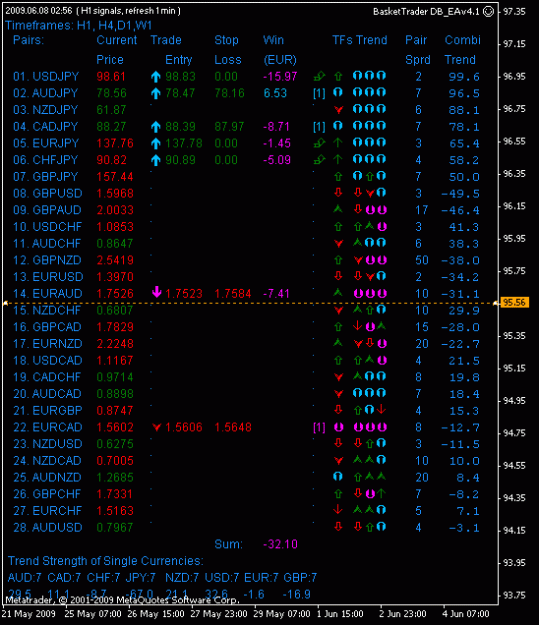Click the 21 May 2009 time axis label
This screenshot has height=625, width=539.
[x=29, y=614]
